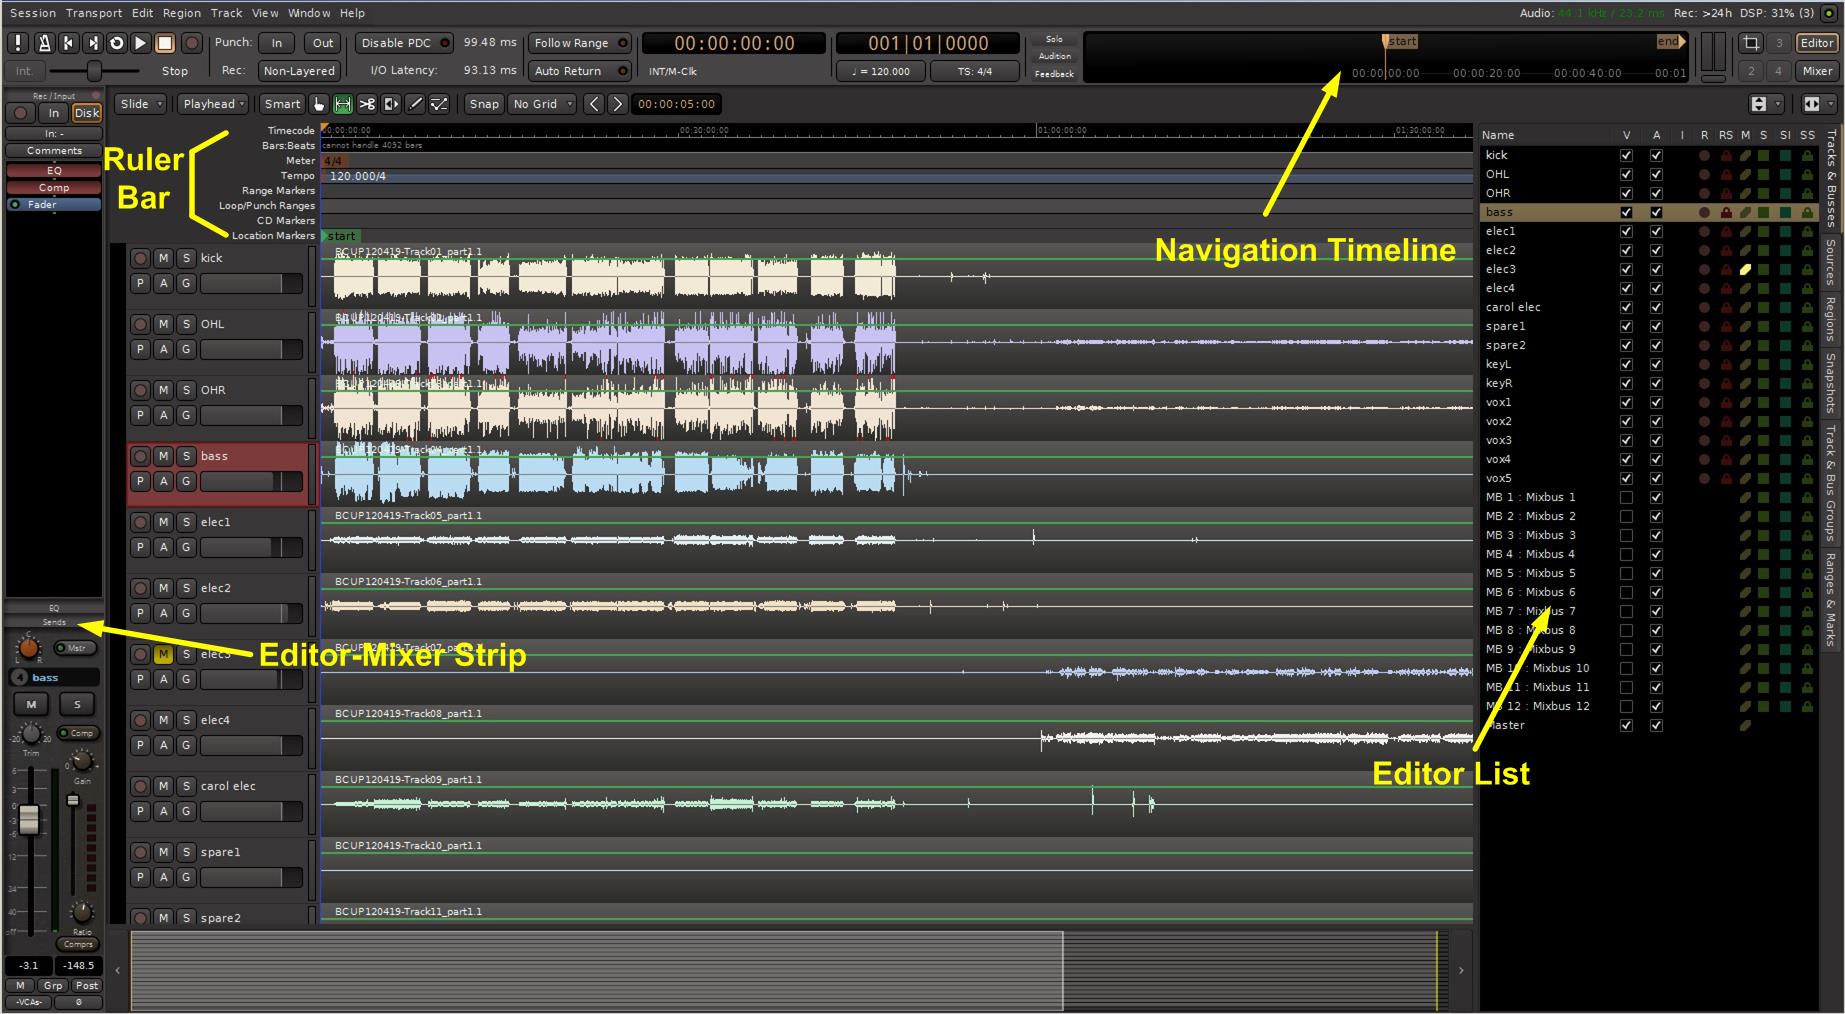This screenshot has width=1845, height=1014.
Task: Toggle the metronome click icon
Action: coord(44,43)
